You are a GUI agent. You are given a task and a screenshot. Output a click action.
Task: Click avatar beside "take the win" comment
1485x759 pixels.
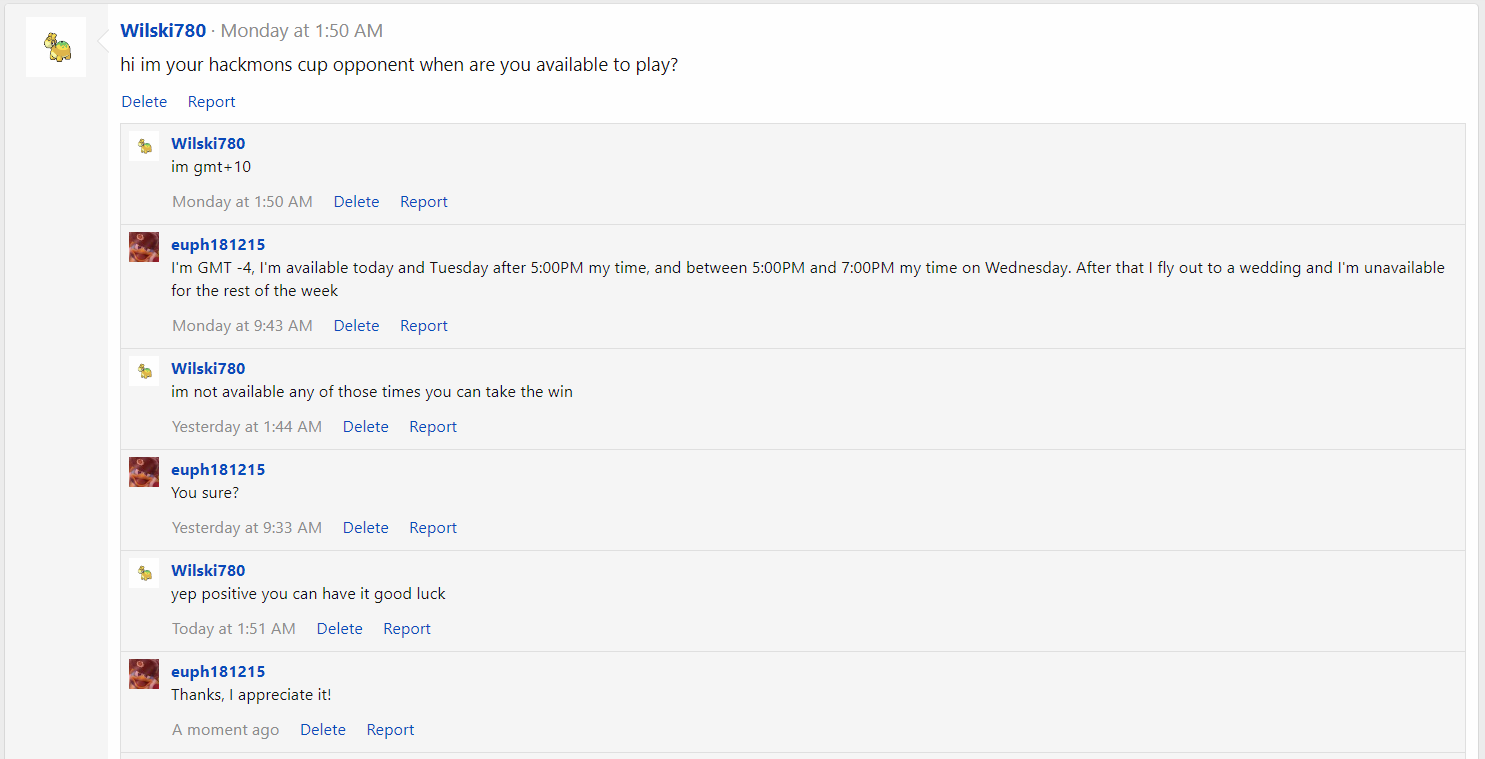pos(144,371)
